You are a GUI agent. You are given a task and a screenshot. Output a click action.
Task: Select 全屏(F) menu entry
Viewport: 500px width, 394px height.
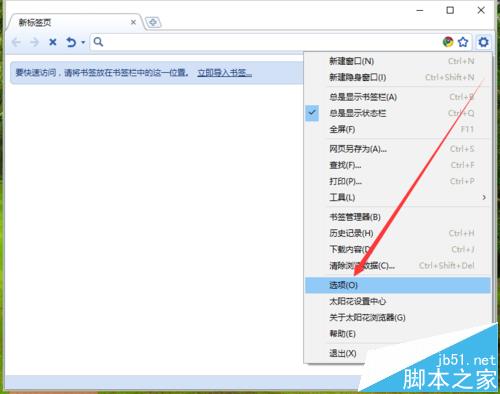(x=398, y=129)
